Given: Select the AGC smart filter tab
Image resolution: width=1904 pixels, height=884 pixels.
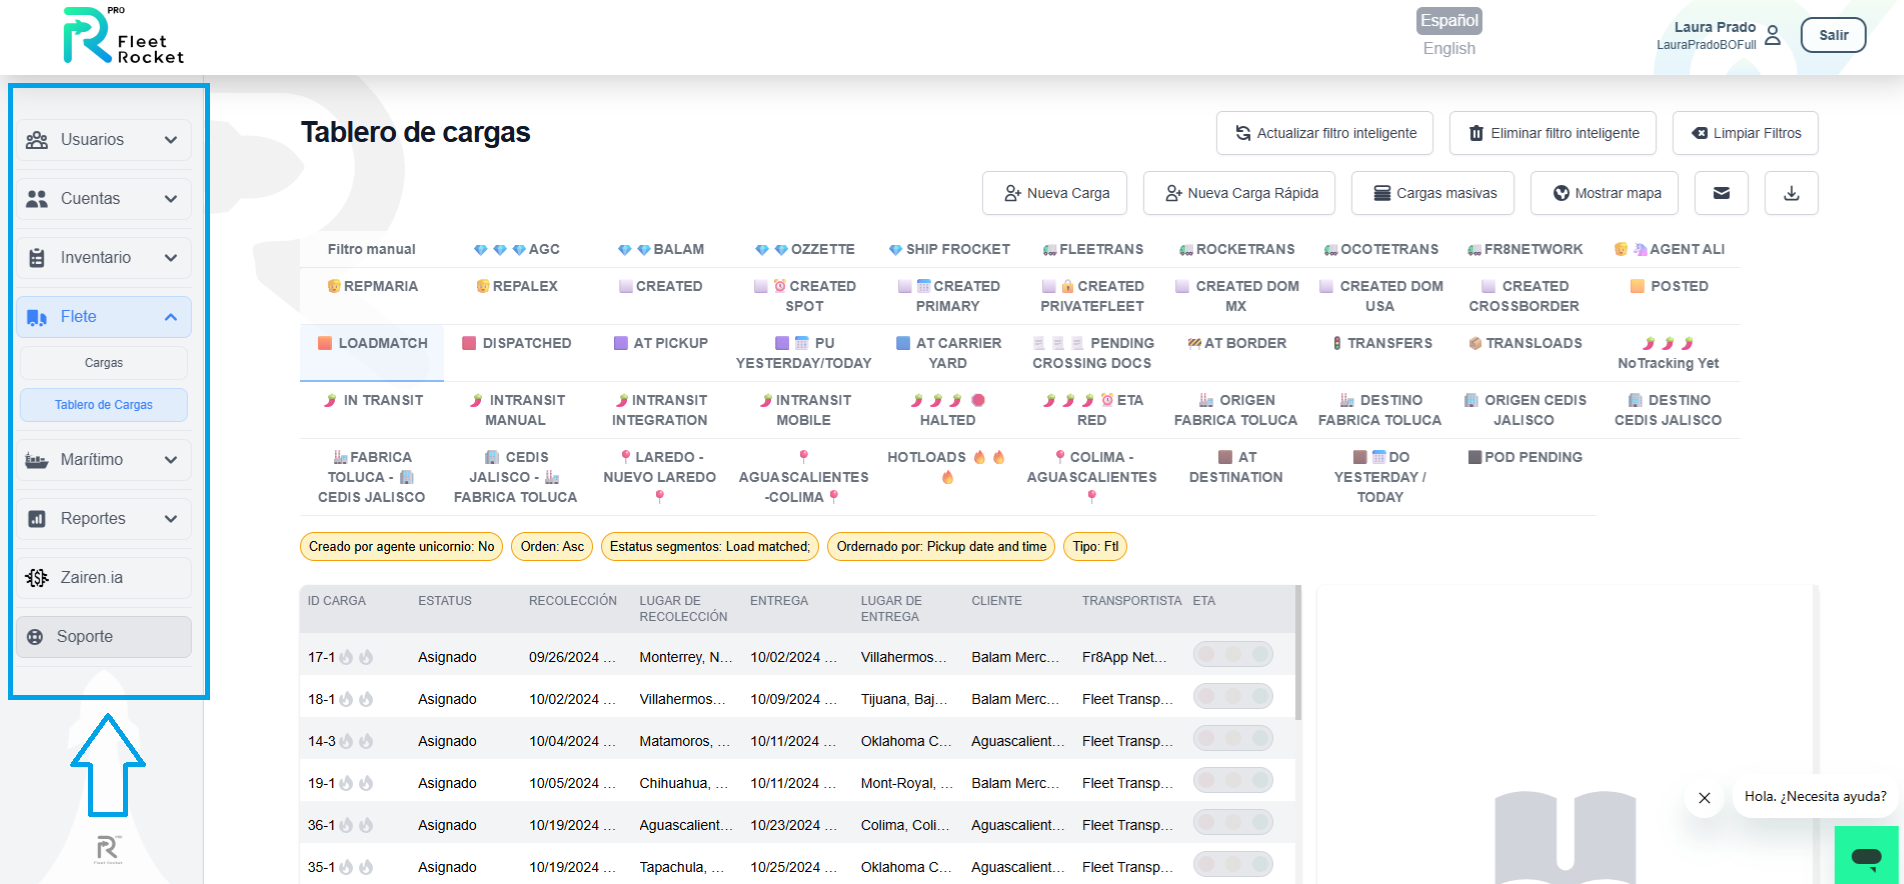Looking at the screenshot, I should [516, 249].
